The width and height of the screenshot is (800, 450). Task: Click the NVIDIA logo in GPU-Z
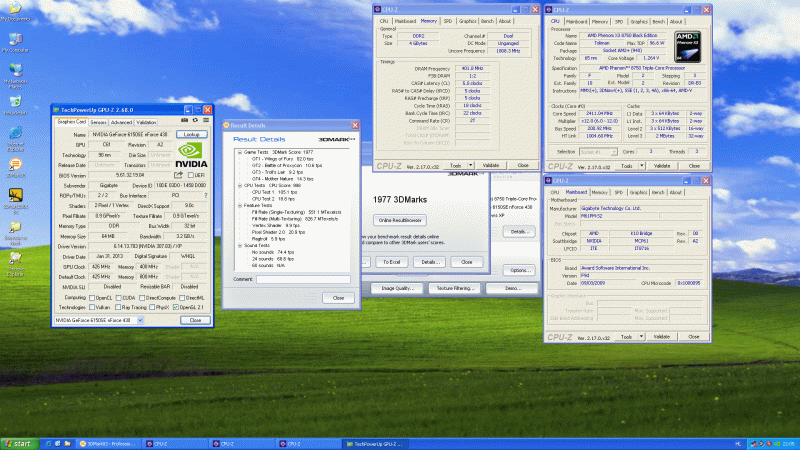pyautogui.click(x=191, y=155)
